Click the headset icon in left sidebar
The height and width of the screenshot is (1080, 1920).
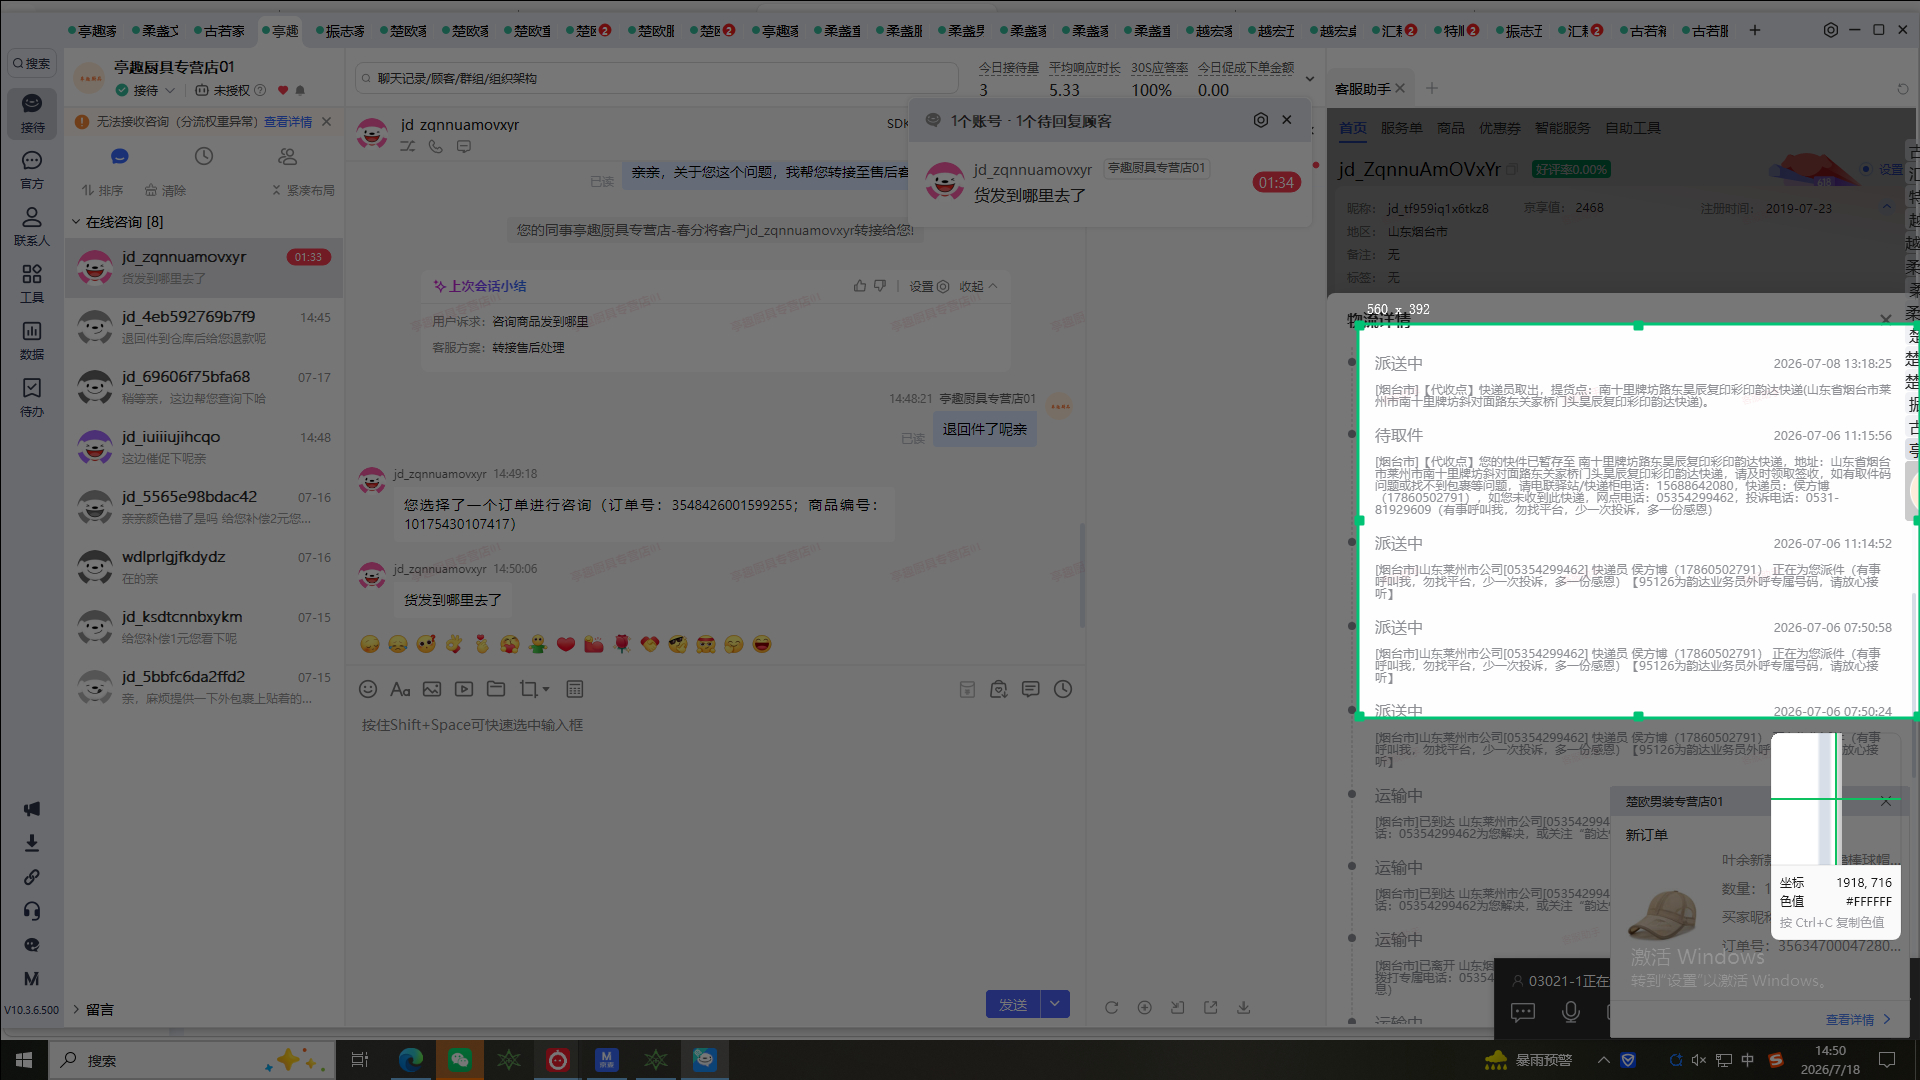(32, 911)
